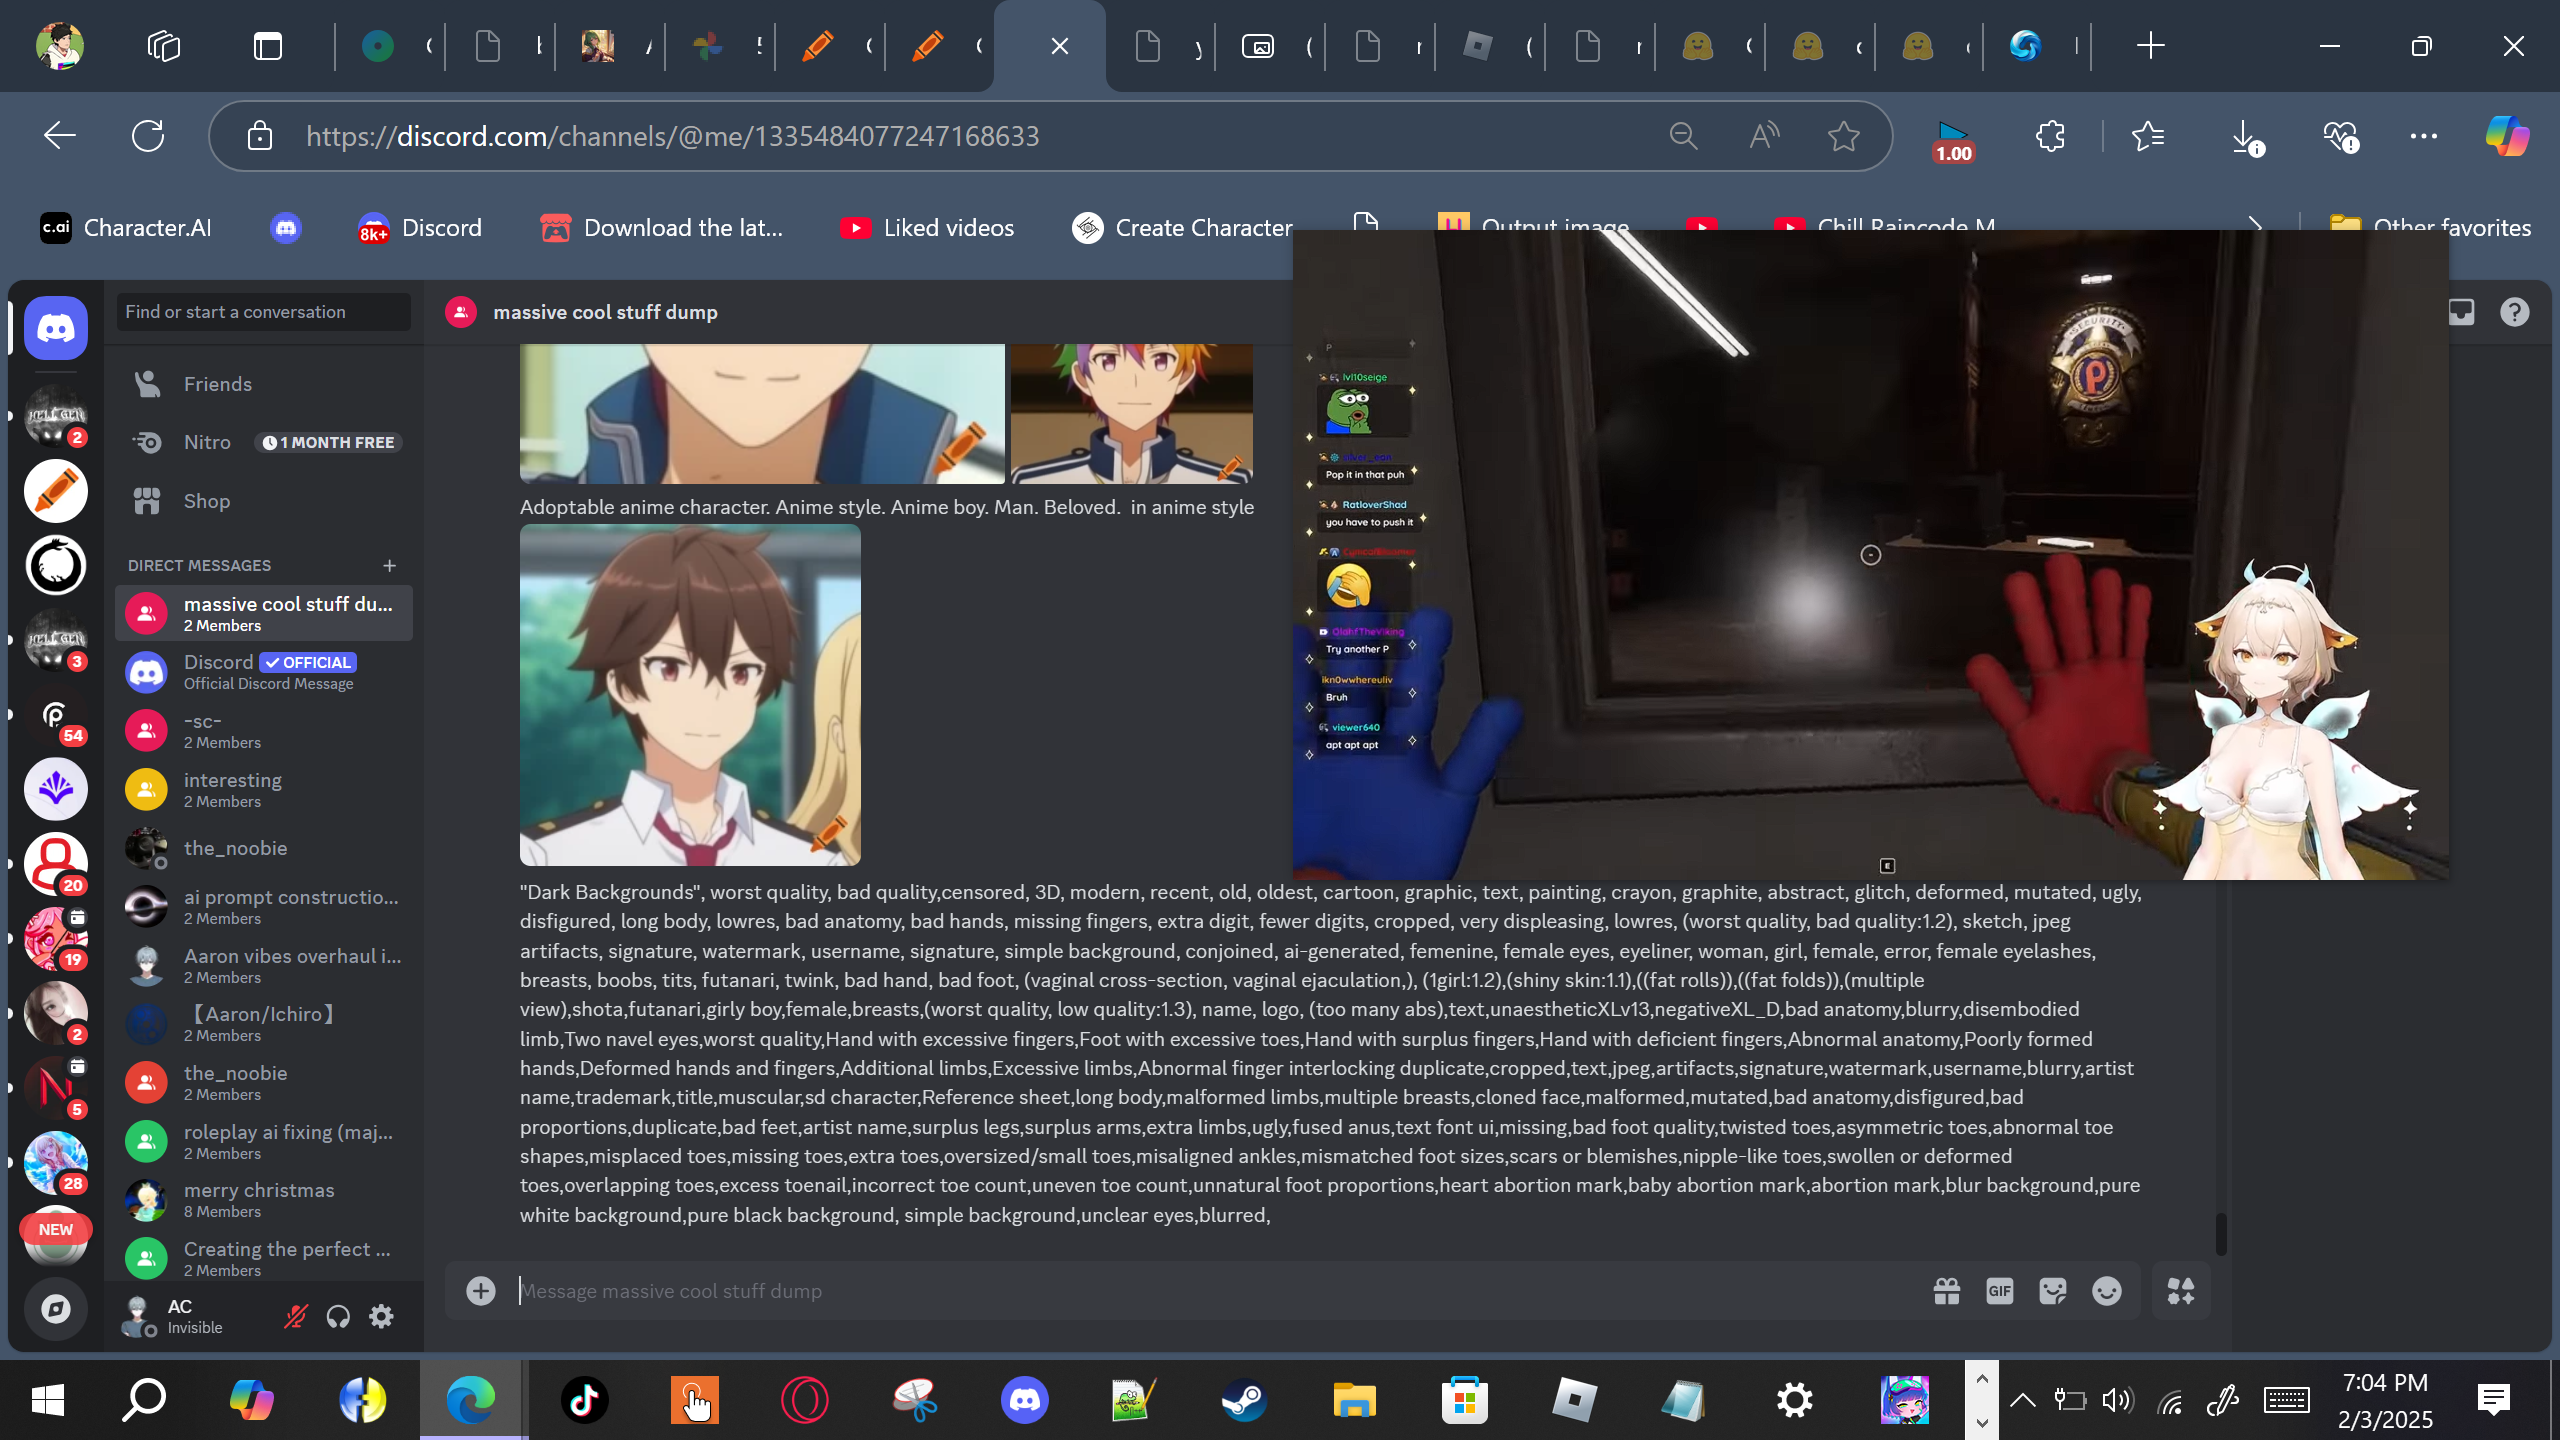
Task: Open TikTok from the taskbar
Action: tap(585, 1400)
